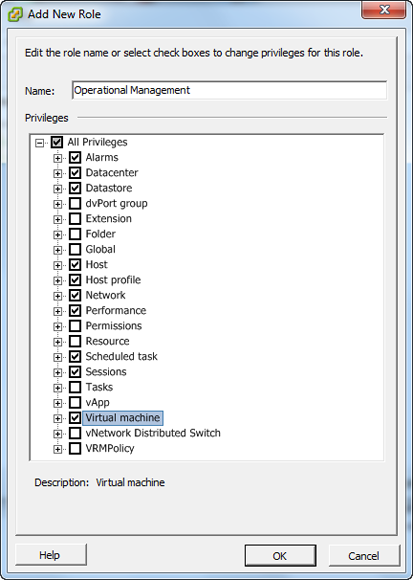
Task: Open Help for this dialog
Action: tap(51, 555)
